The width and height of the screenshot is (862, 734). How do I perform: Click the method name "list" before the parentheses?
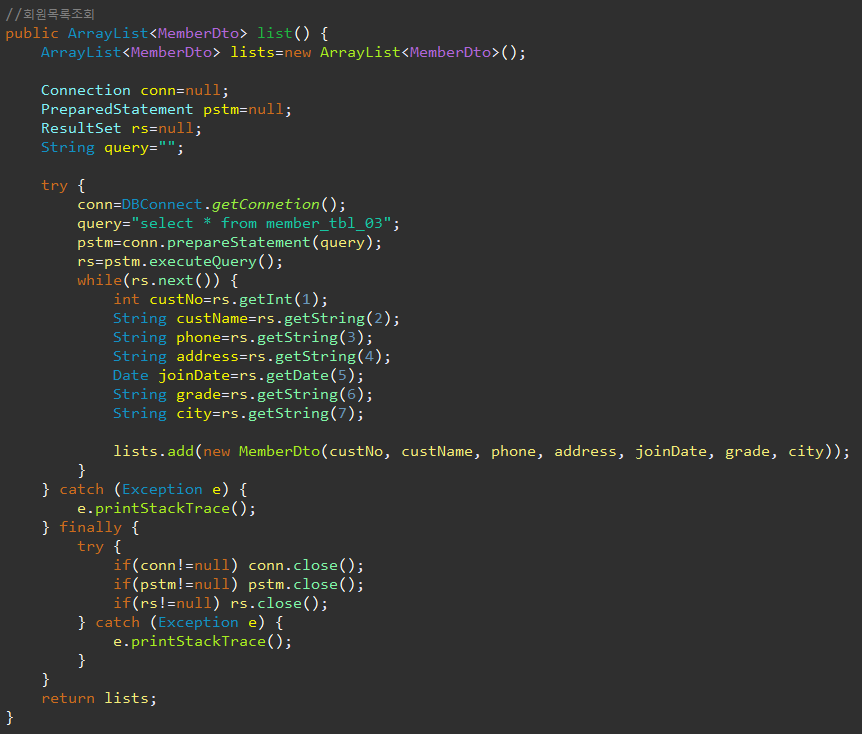(x=275, y=34)
